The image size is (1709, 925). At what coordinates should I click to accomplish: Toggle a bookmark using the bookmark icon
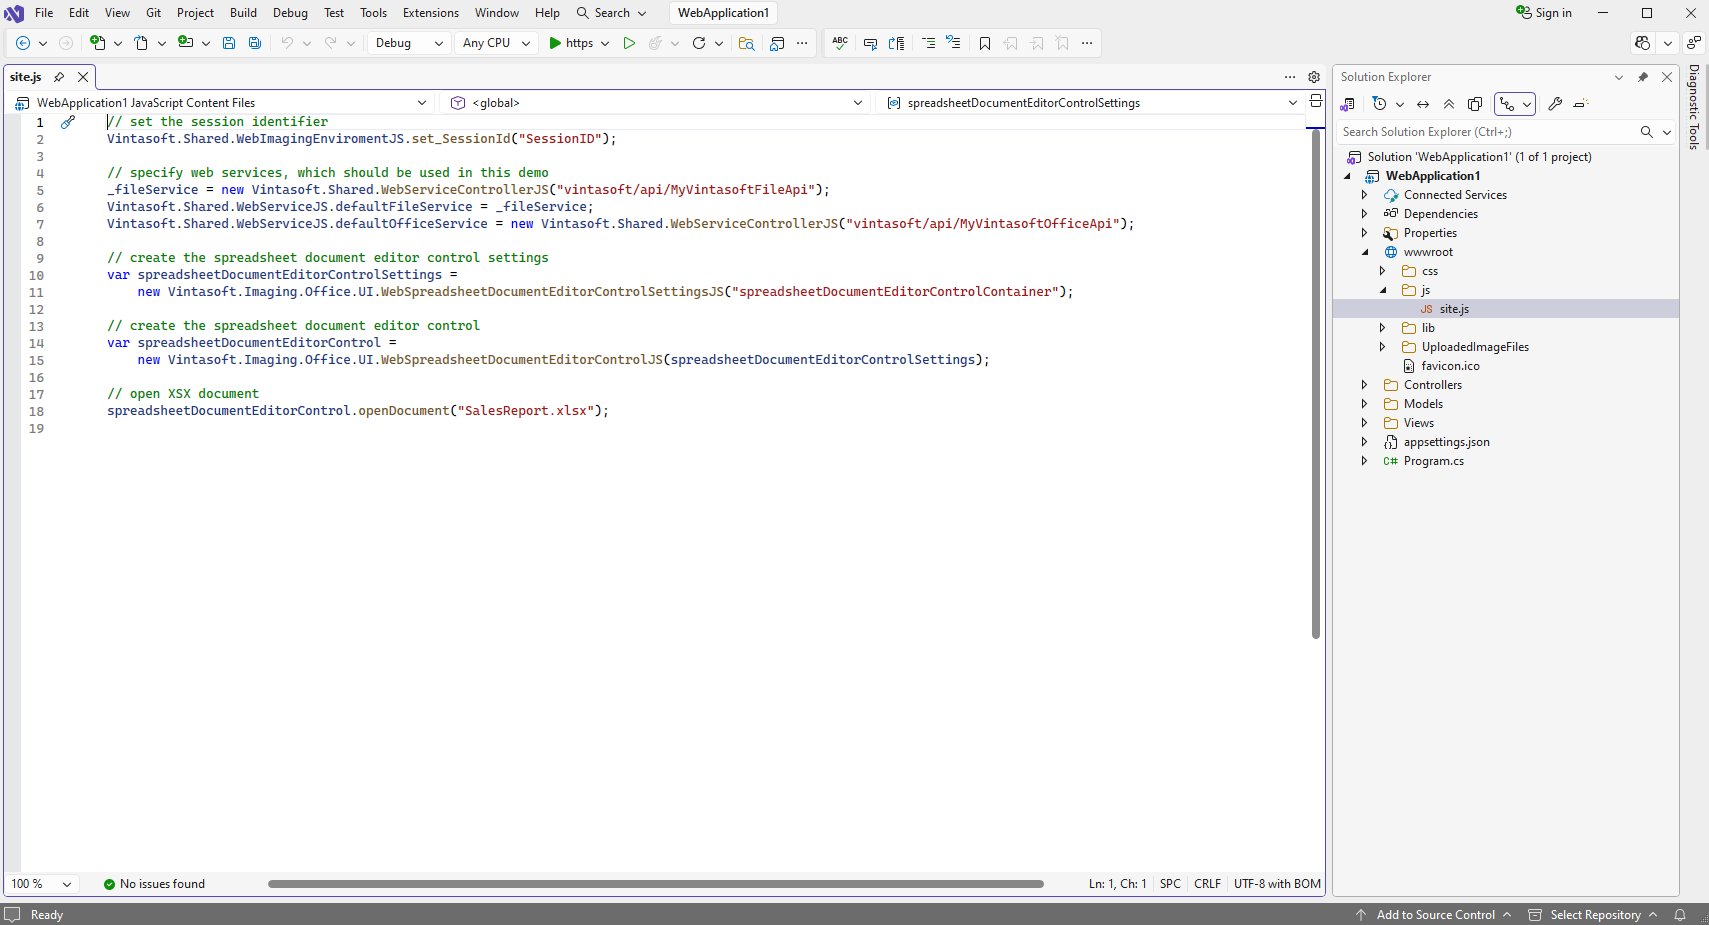(x=985, y=43)
